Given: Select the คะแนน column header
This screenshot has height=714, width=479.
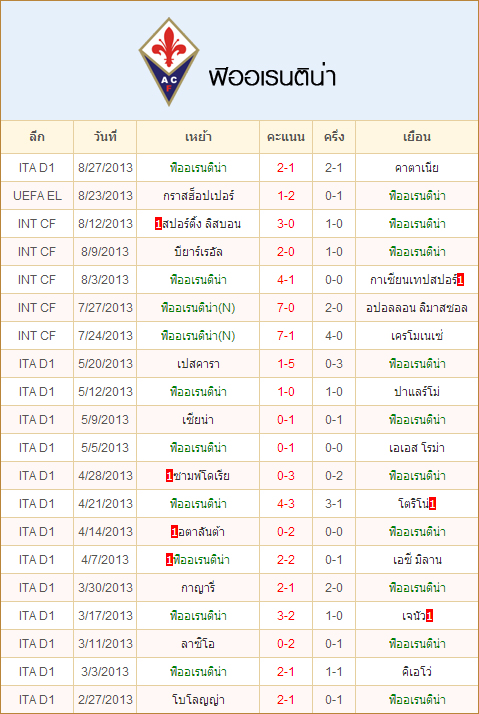Looking at the screenshot, I should coord(286,137).
